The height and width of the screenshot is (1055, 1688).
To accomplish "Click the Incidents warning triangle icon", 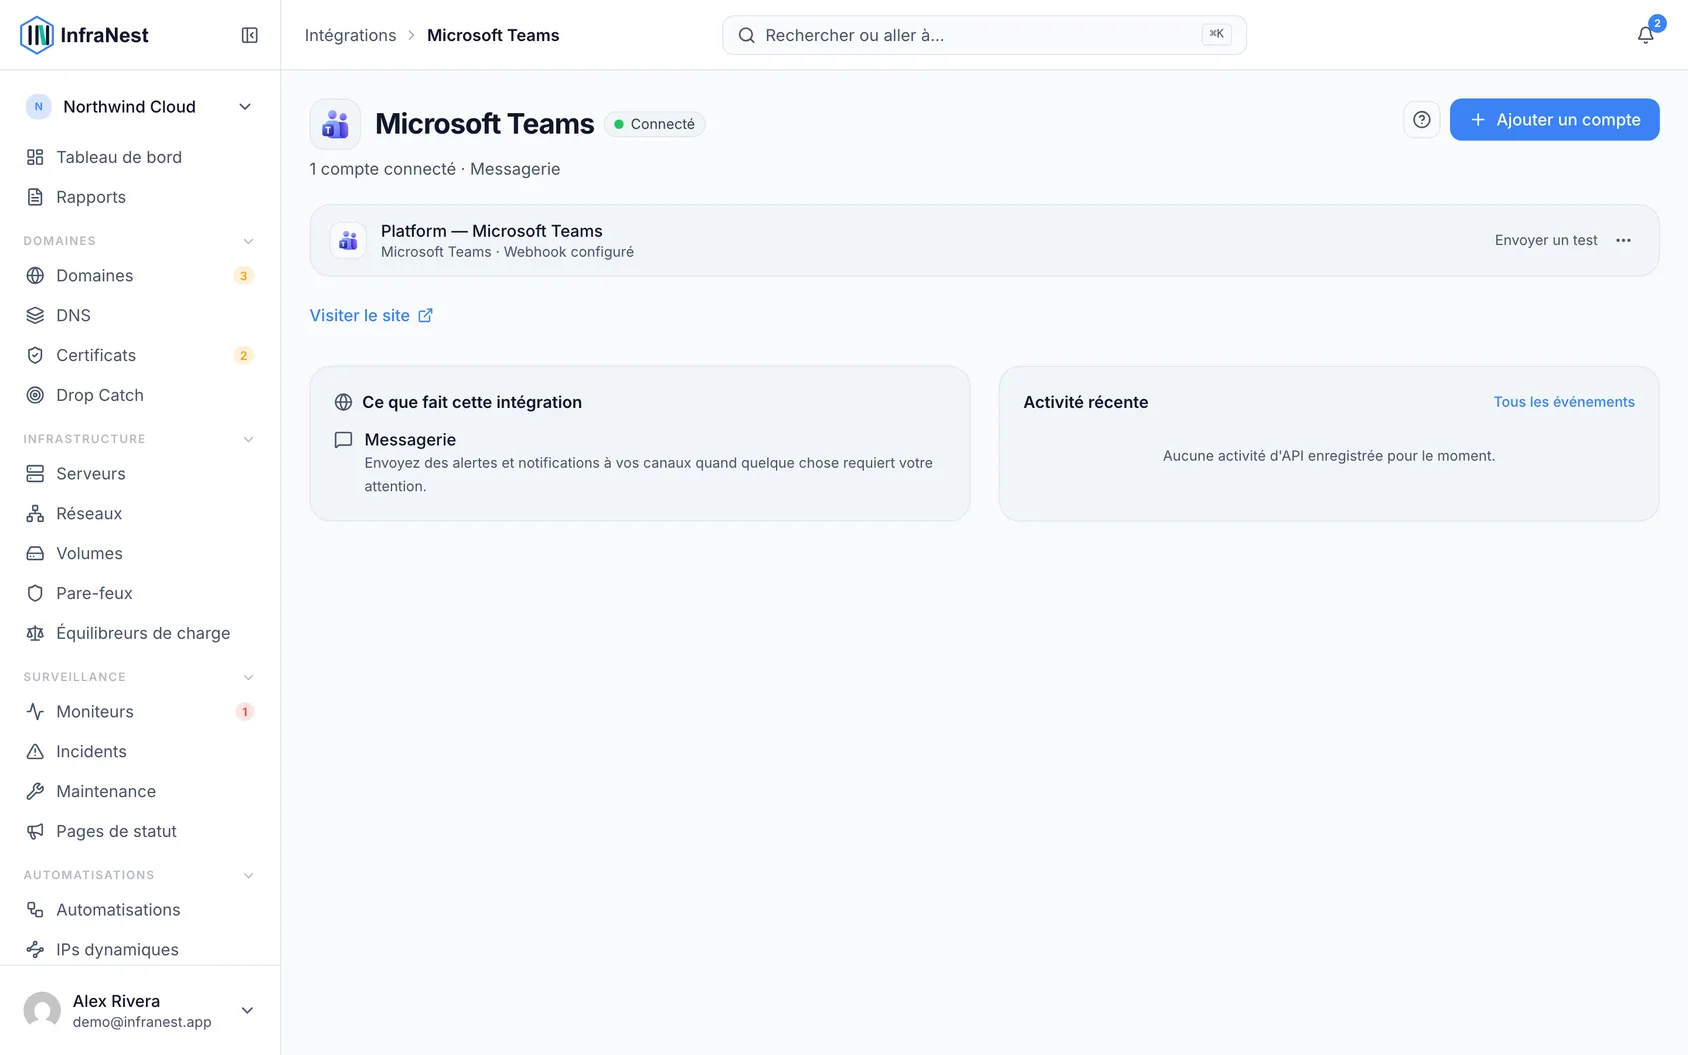I will [35, 751].
